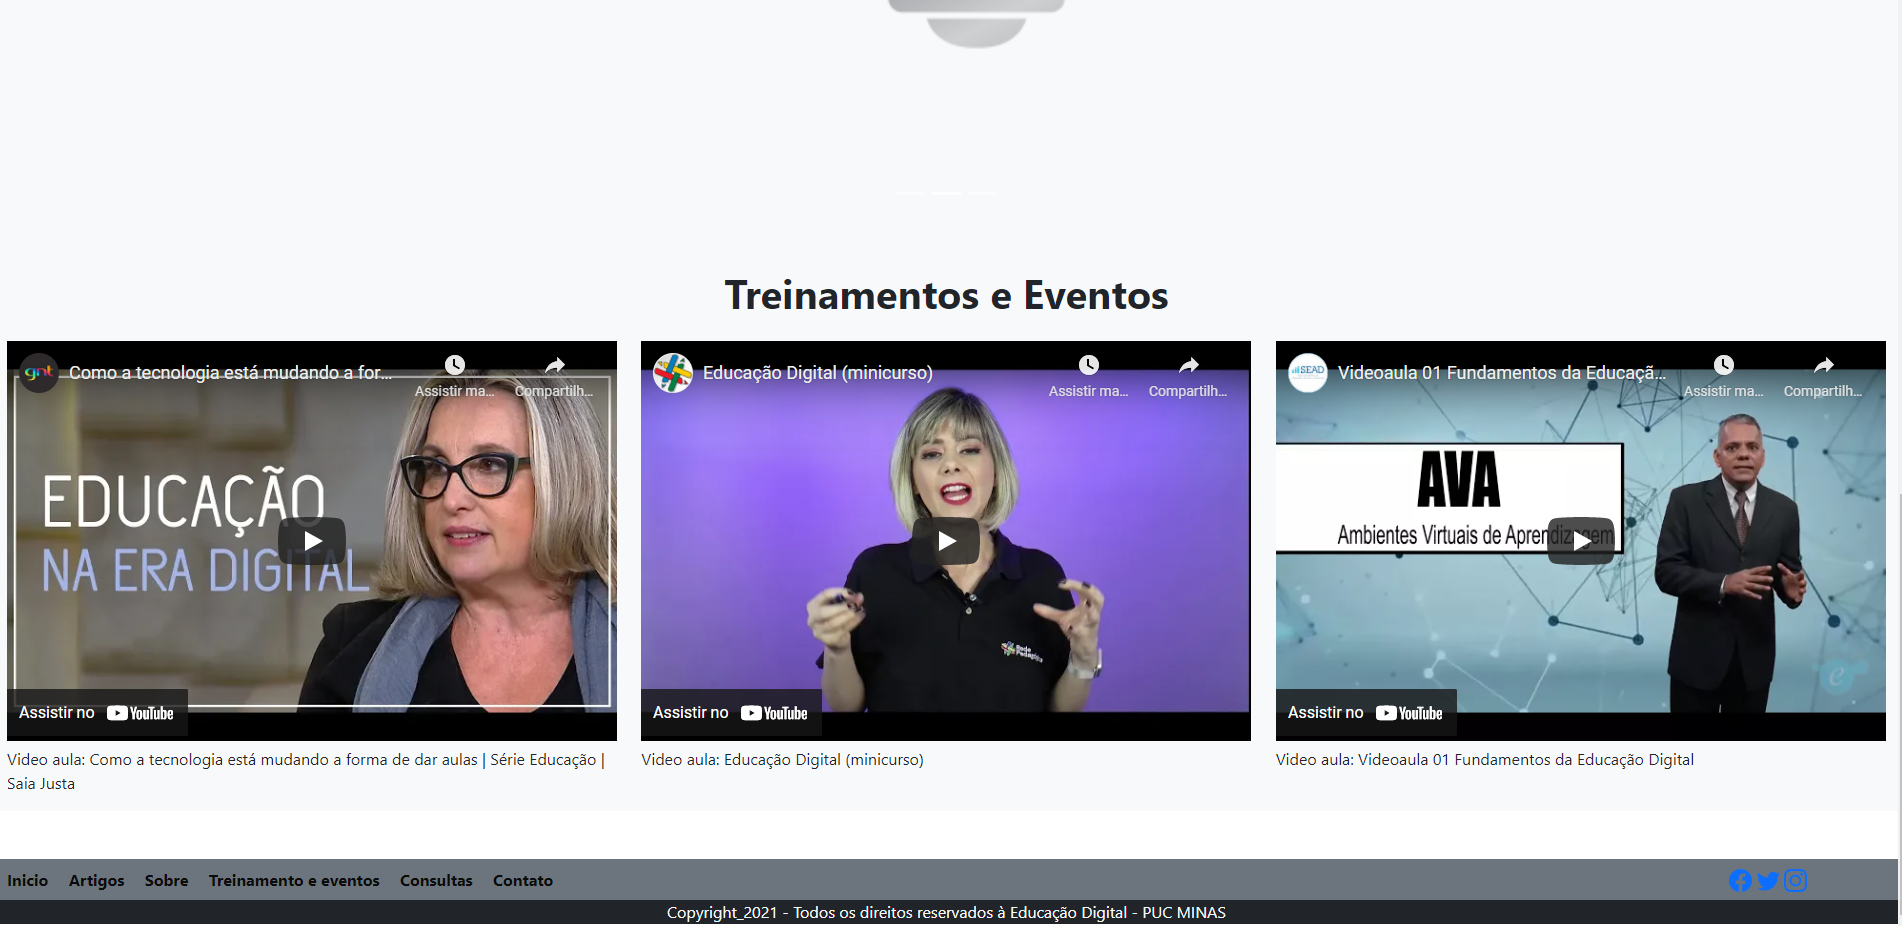This screenshot has width=1902, height=926.
Task: Click caption 'Video aula: Educação Digital (minicurso)'
Action: click(x=782, y=760)
